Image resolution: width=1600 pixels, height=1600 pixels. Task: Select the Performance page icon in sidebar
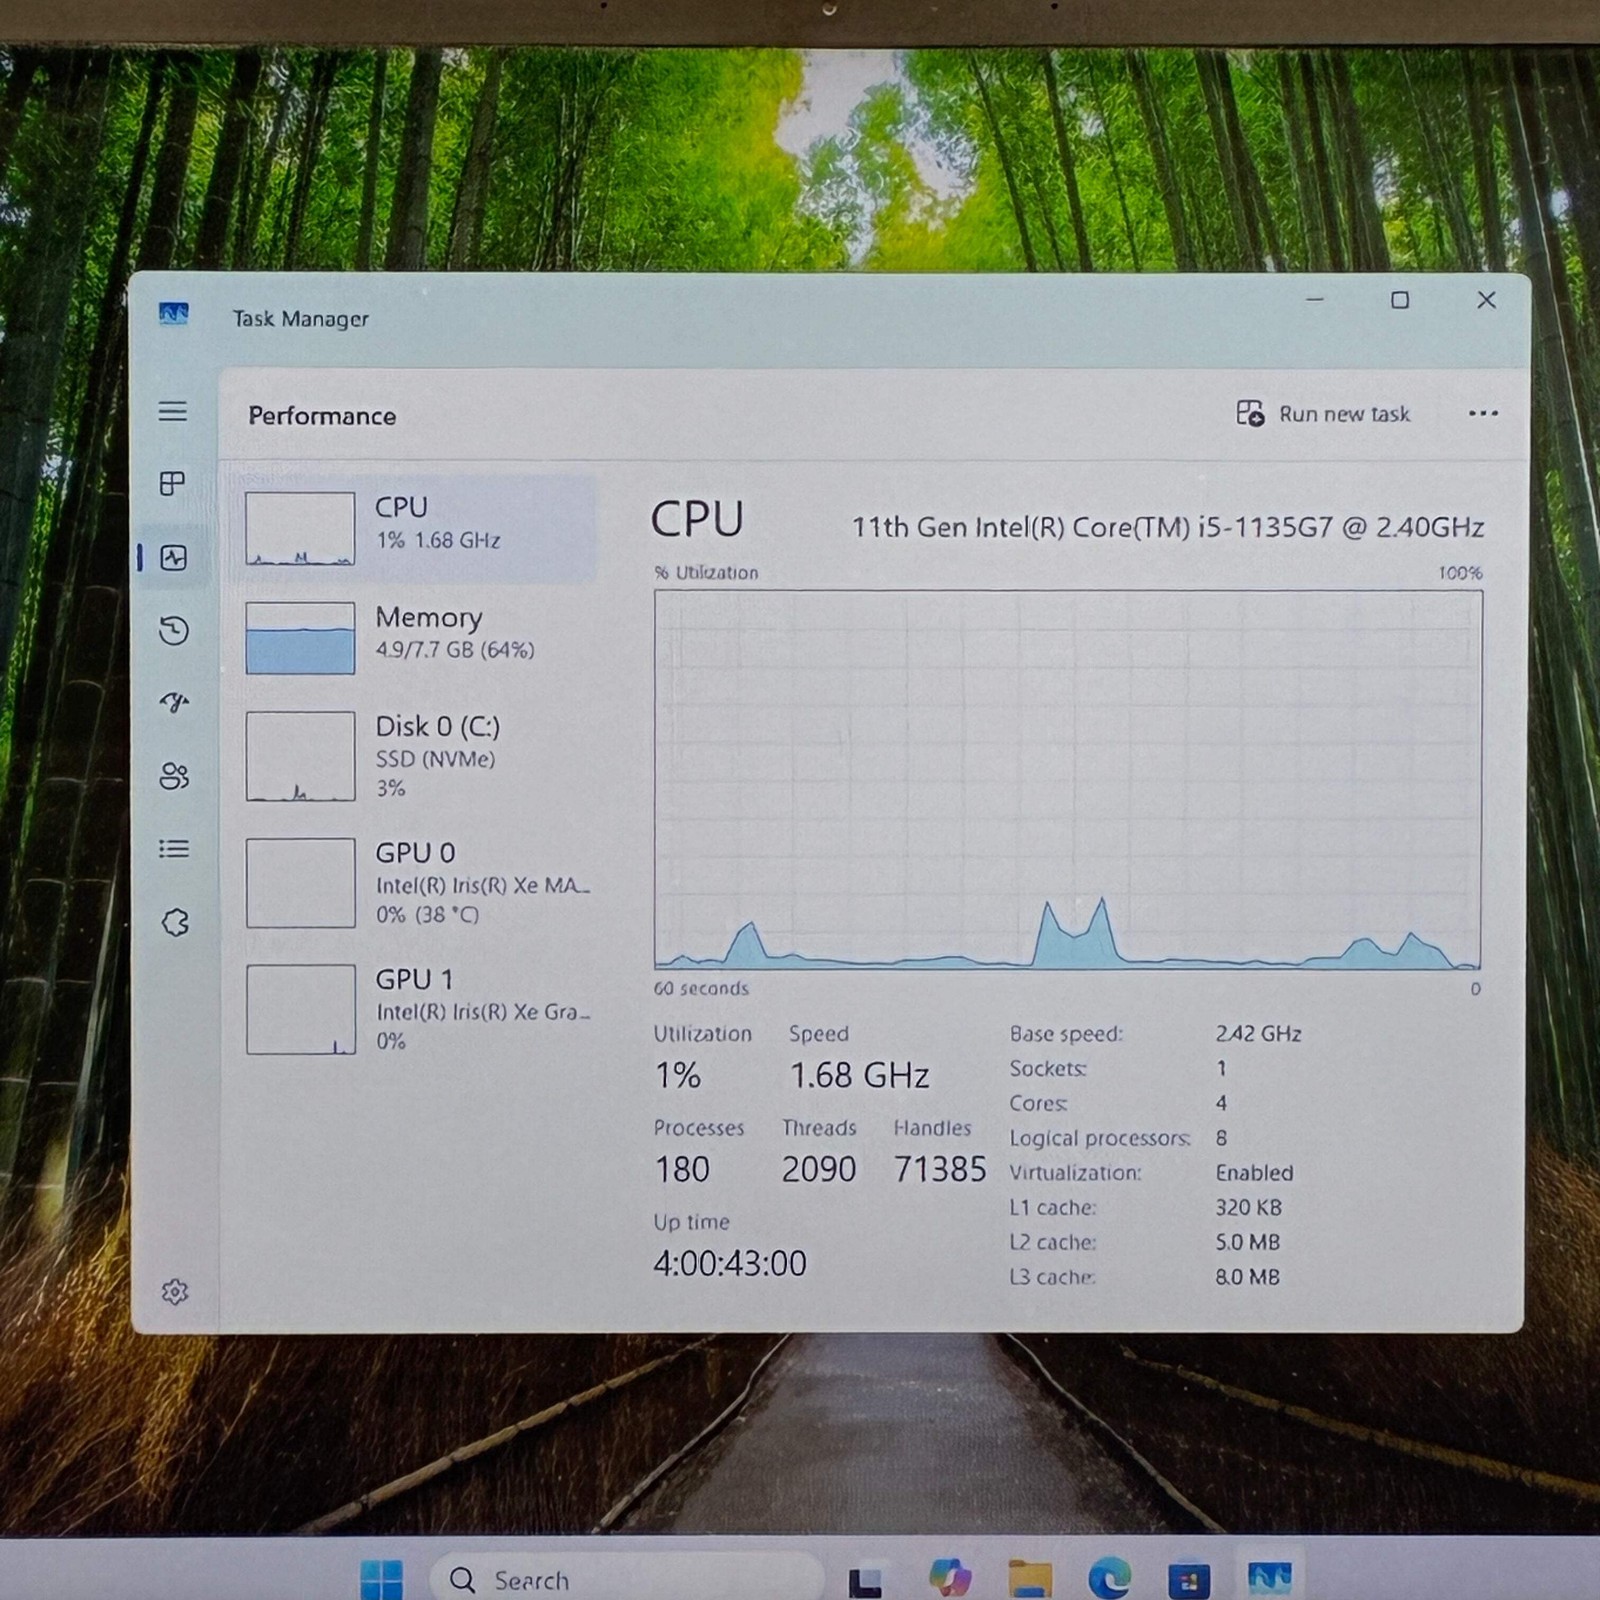174,557
